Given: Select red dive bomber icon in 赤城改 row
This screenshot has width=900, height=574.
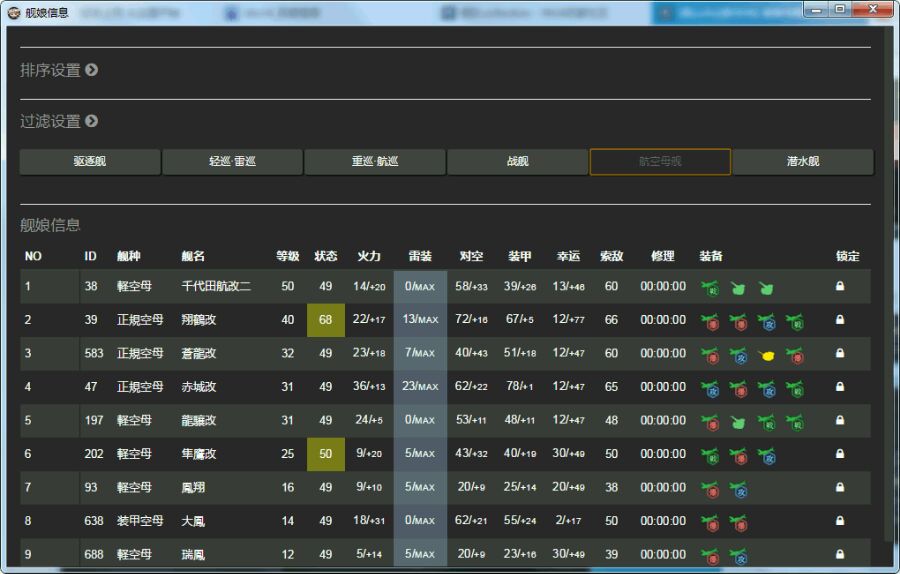Looking at the screenshot, I should point(738,389).
